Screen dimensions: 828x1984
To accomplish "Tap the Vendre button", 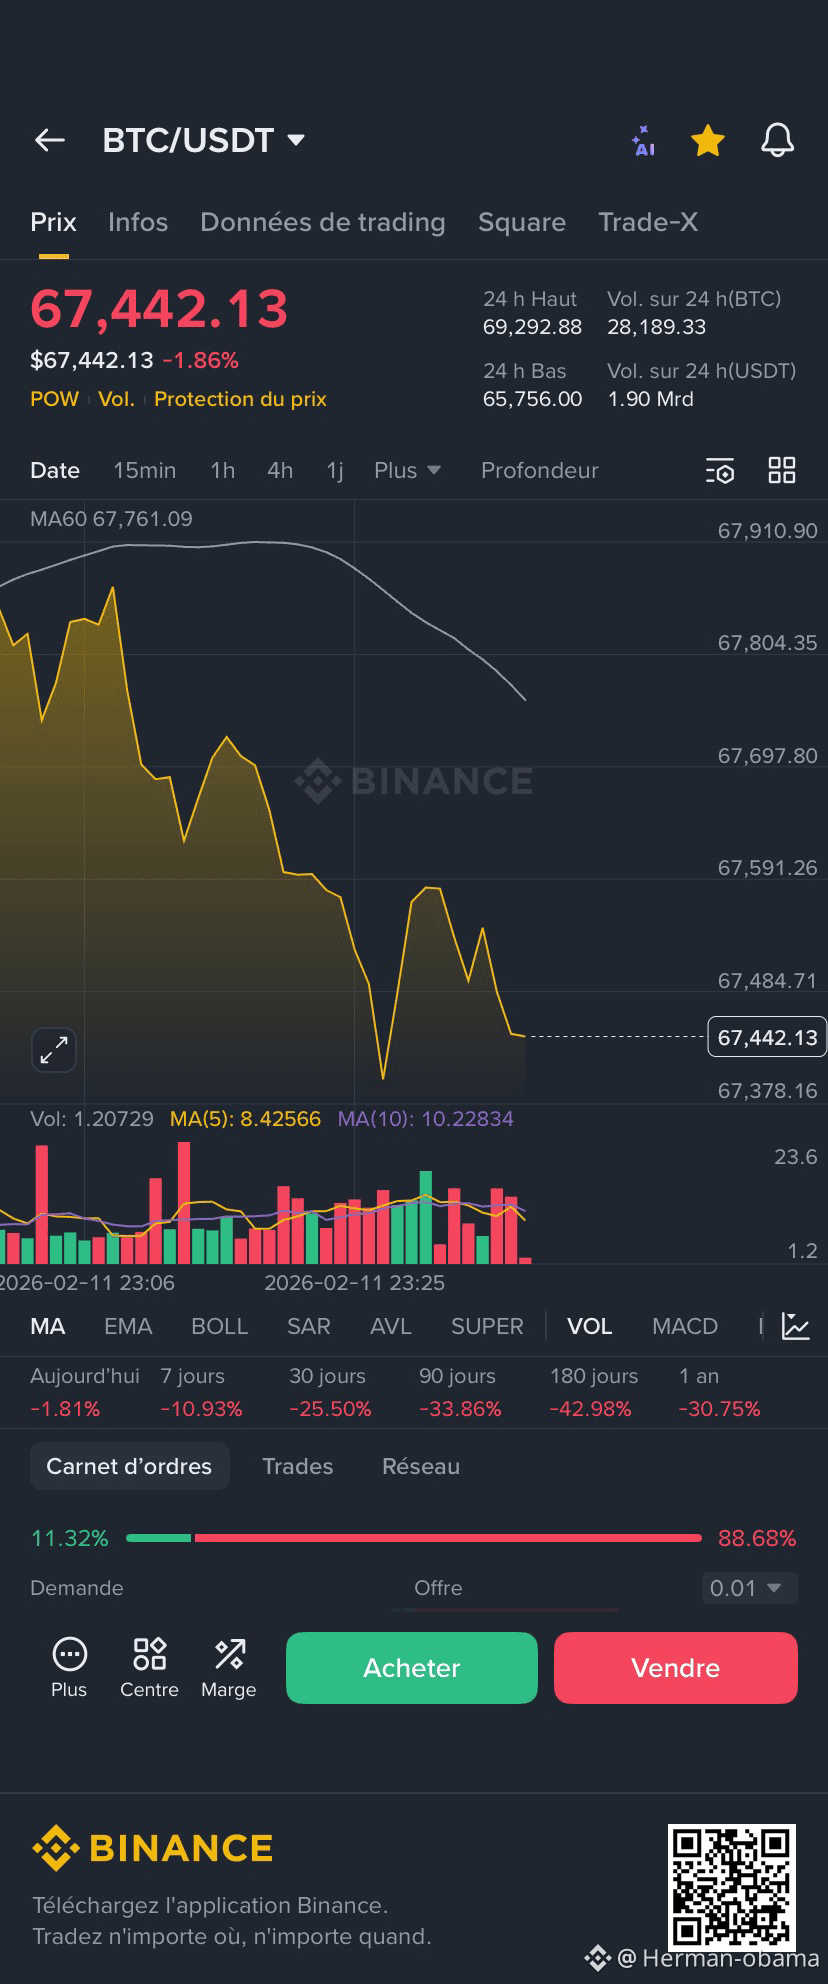I will [x=676, y=1668].
